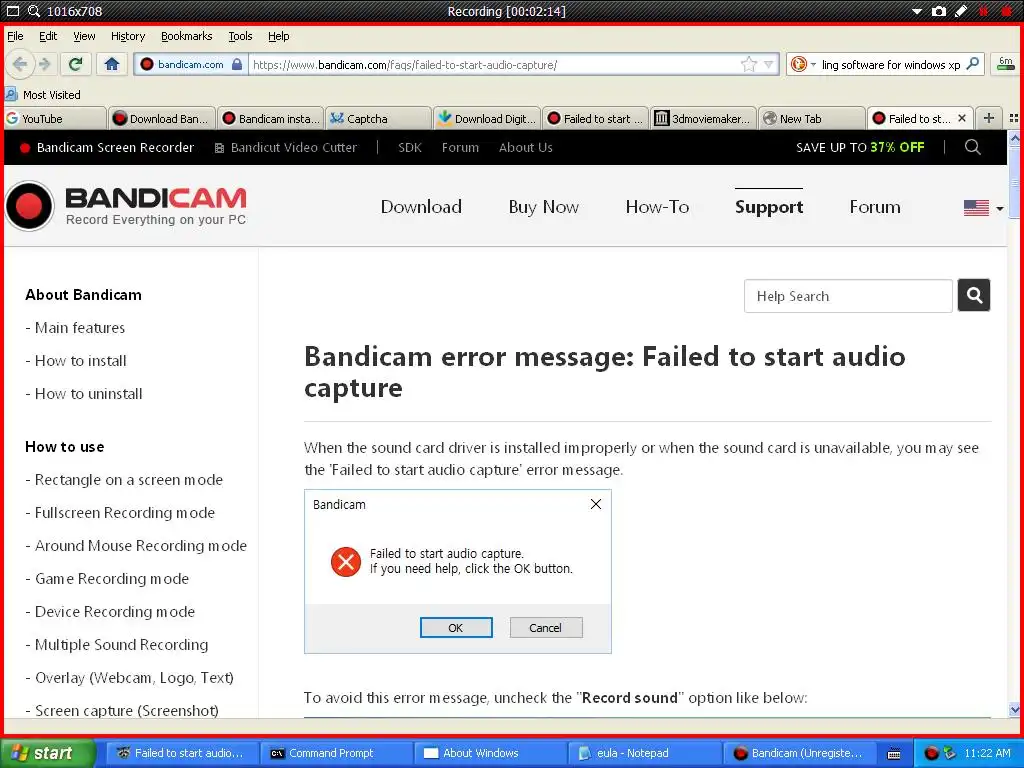1024x768 pixels.
Task: Click the SDK link in top bar
Action: [x=409, y=148]
